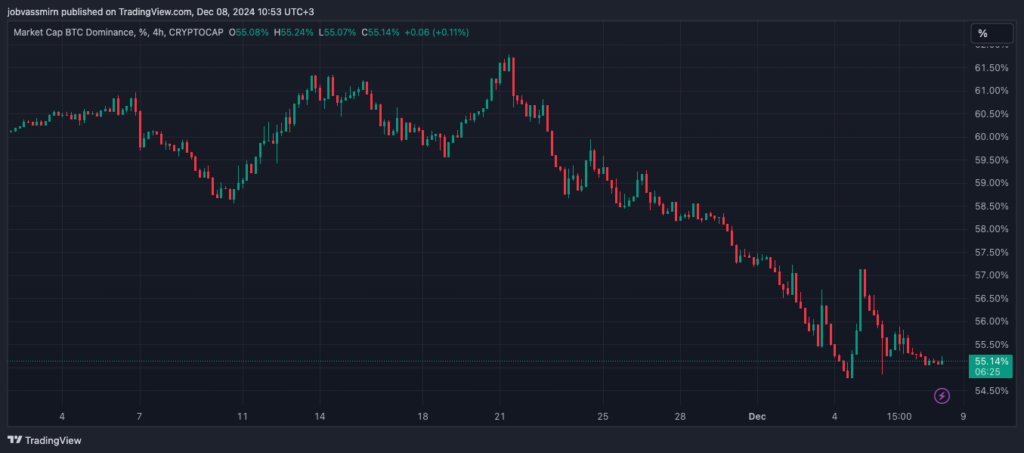Click the 61.50% price axis label
The image size is (1024, 453).
pos(991,68)
